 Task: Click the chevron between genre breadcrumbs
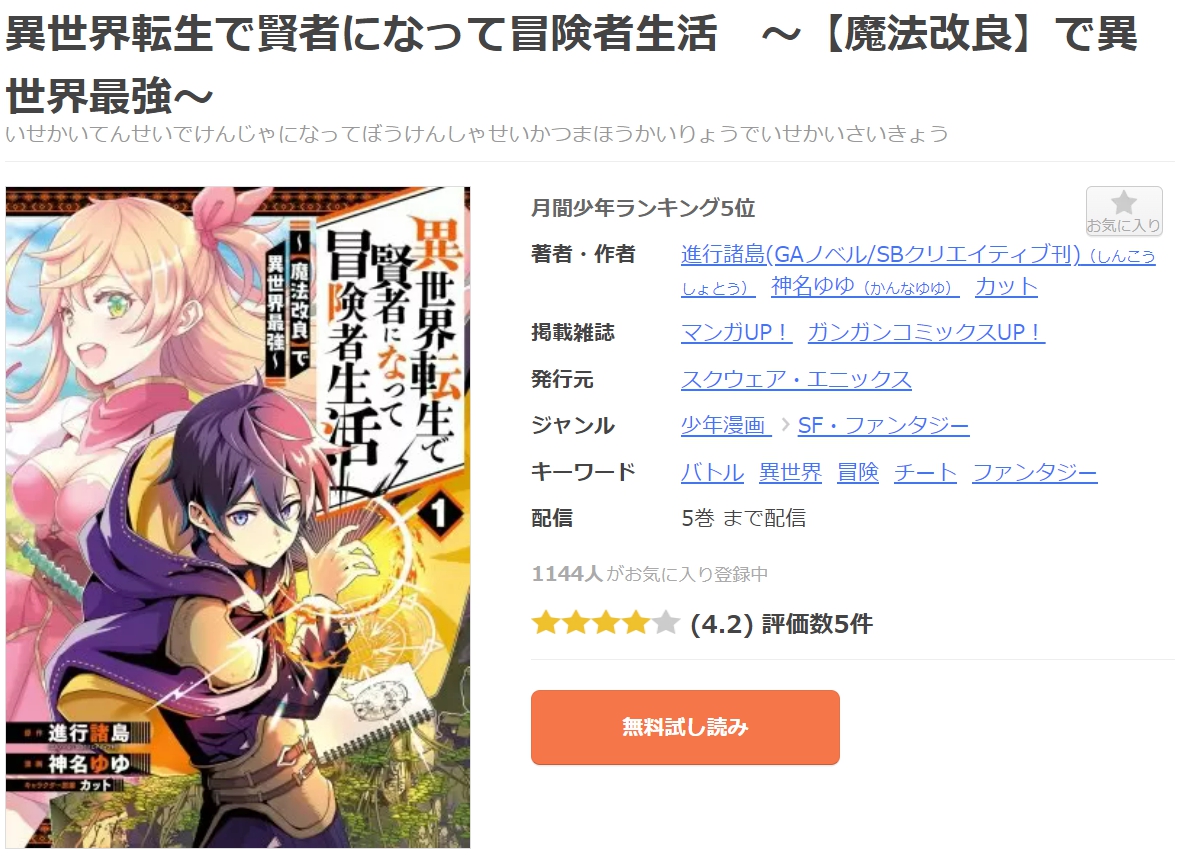click(785, 425)
